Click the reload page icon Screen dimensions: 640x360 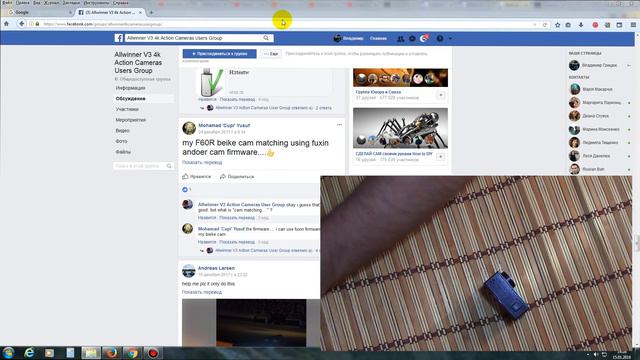pos(544,24)
